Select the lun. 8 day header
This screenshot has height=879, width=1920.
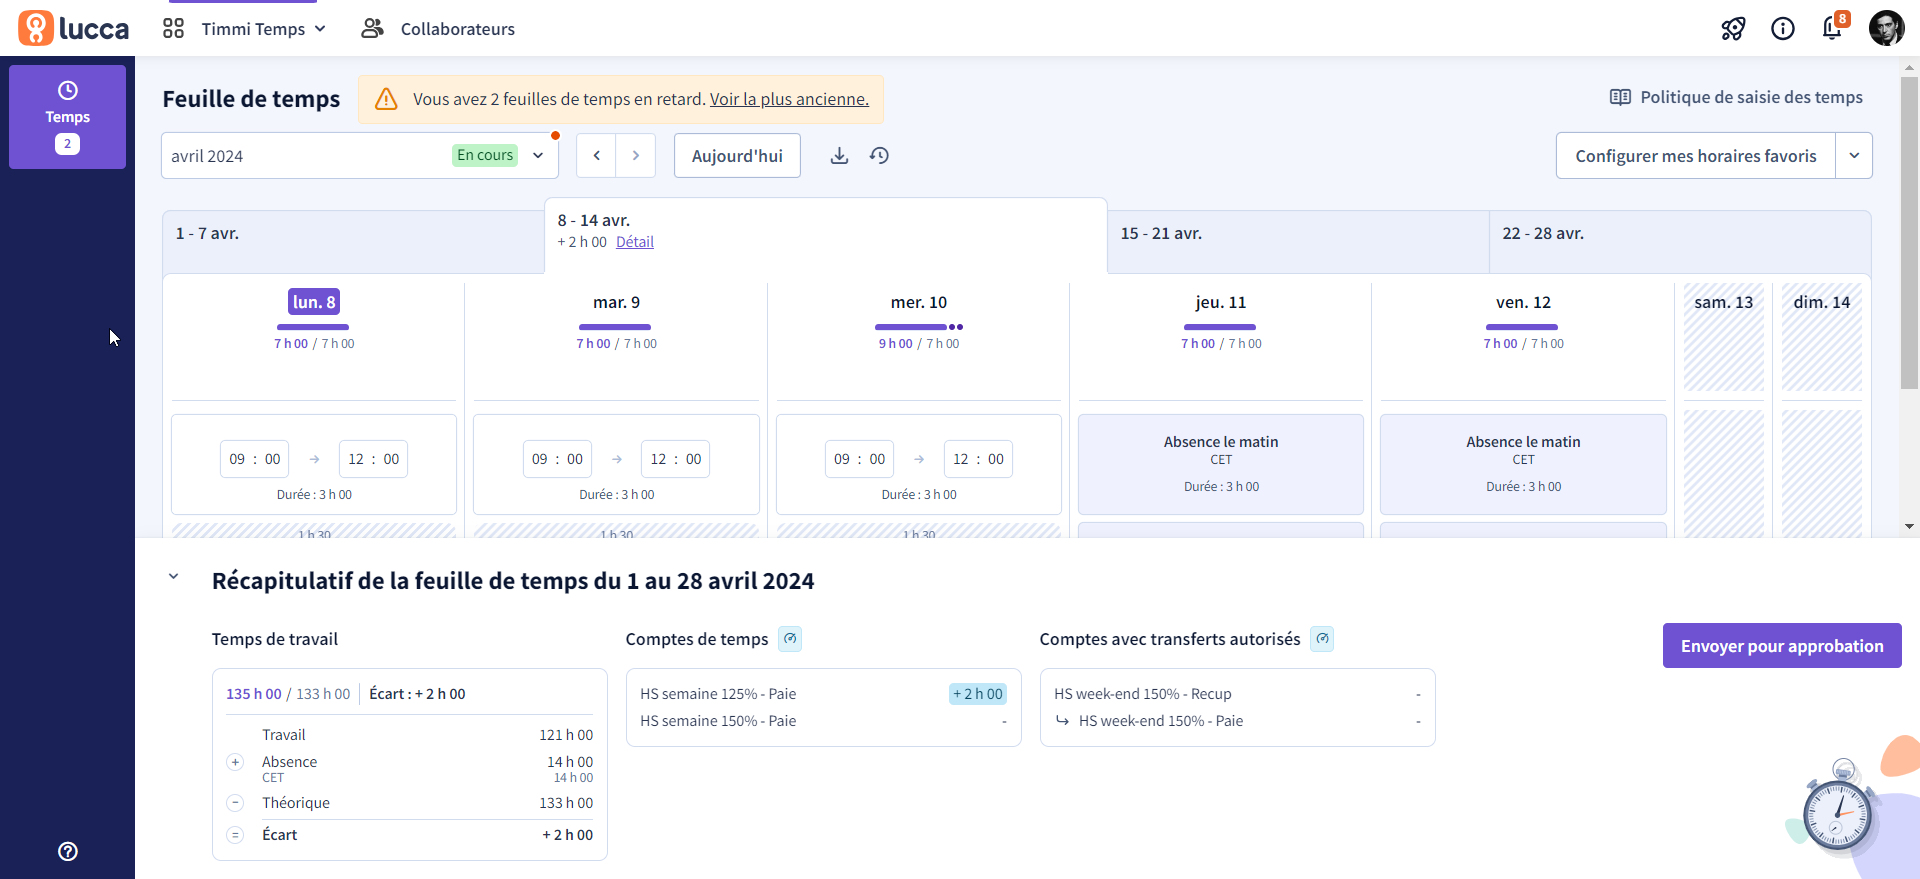[x=314, y=302]
